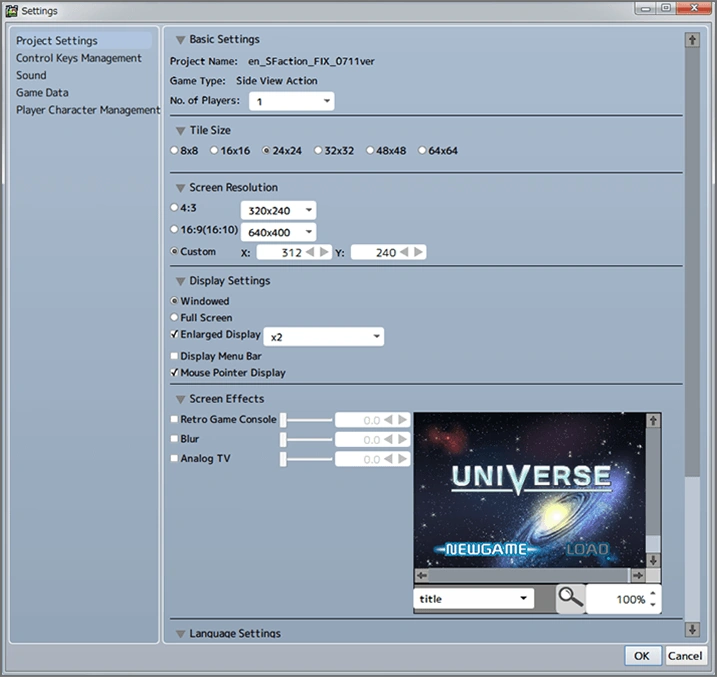This screenshot has height=677, width=717.
Task: Click the main panel scroll-up arrow
Action: click(x=692, y=40)
